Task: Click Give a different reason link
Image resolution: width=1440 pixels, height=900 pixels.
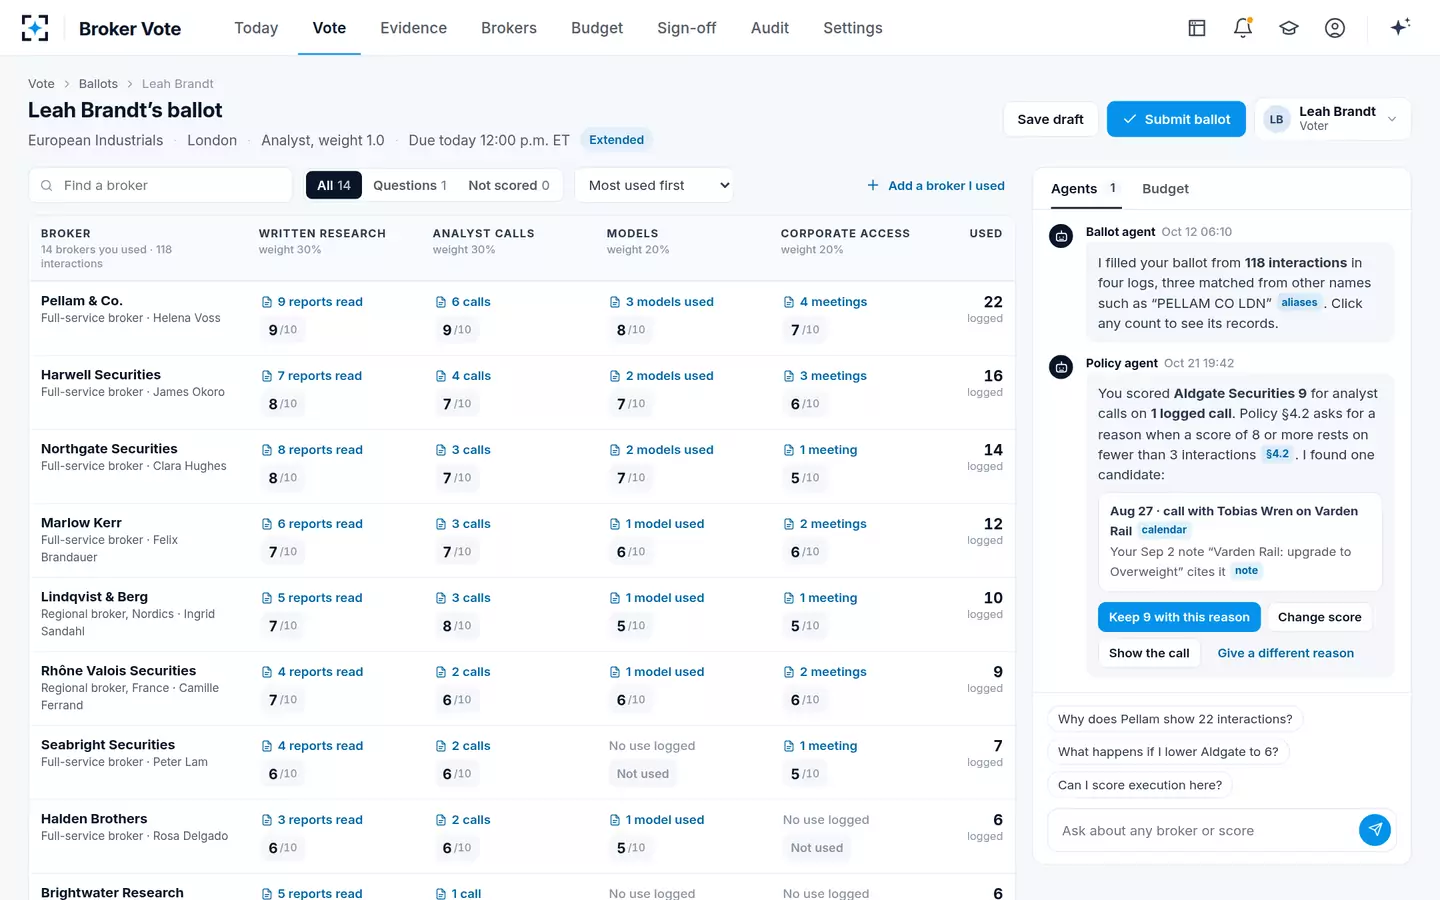Action: [1285, 653]
